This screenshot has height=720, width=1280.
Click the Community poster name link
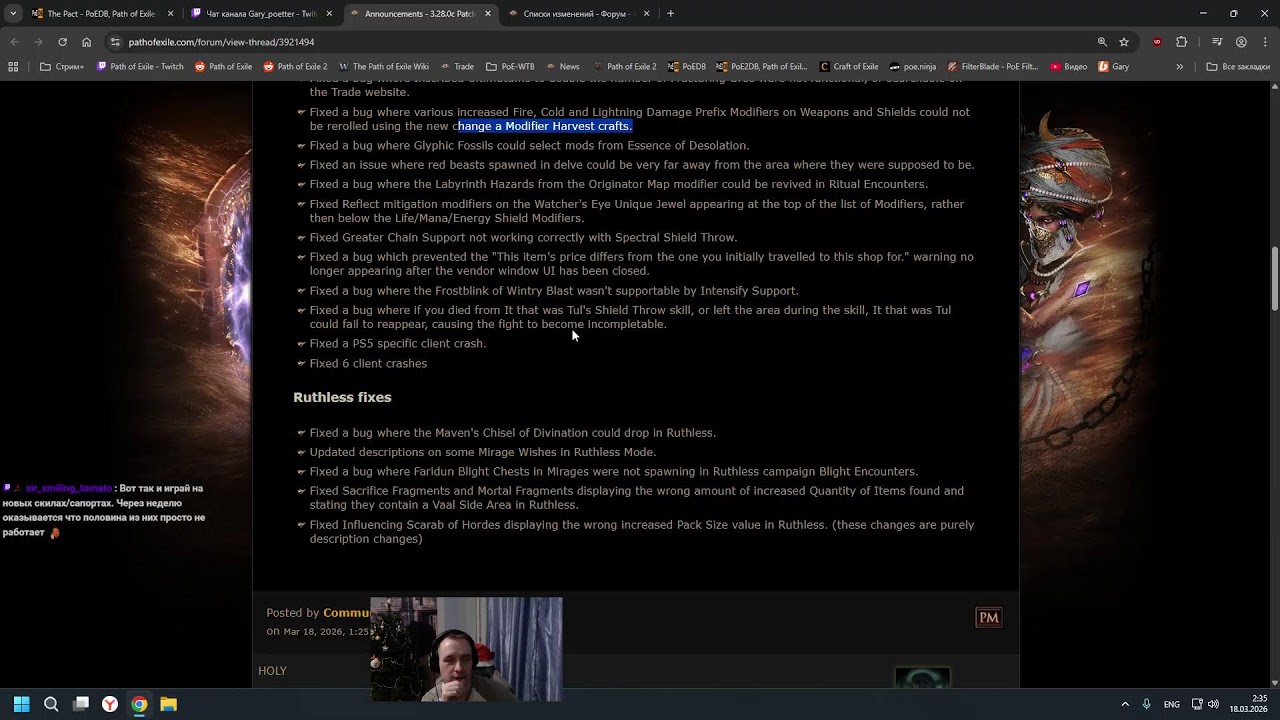coord(346,613)
